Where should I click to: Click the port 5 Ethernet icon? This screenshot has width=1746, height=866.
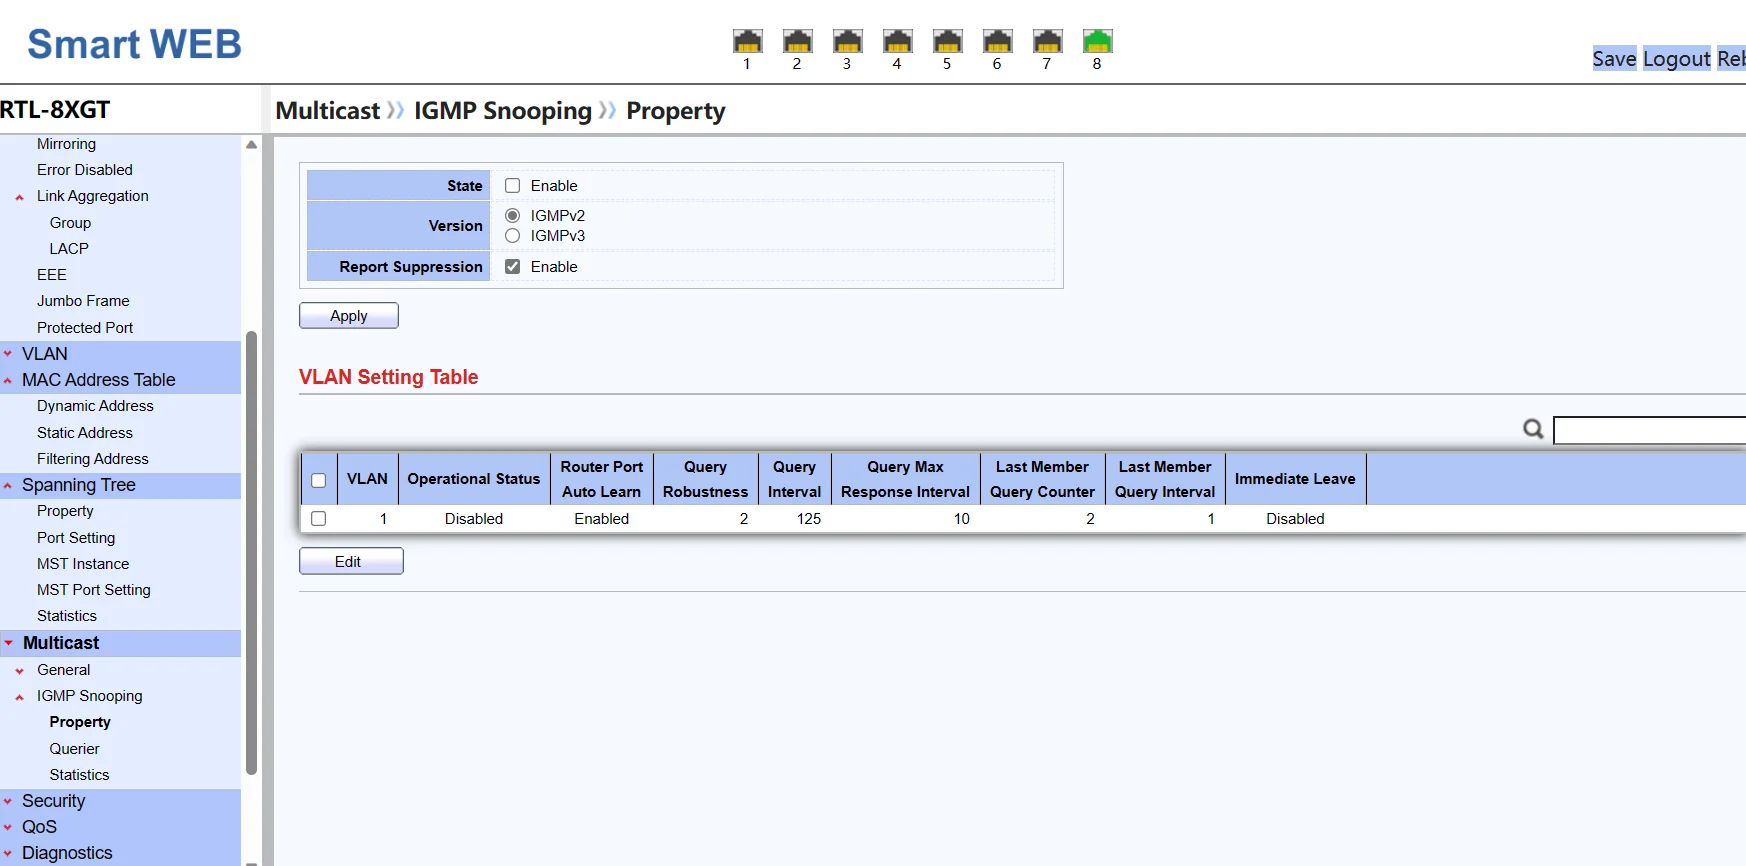pyautogui.click(x=947, y=41)
